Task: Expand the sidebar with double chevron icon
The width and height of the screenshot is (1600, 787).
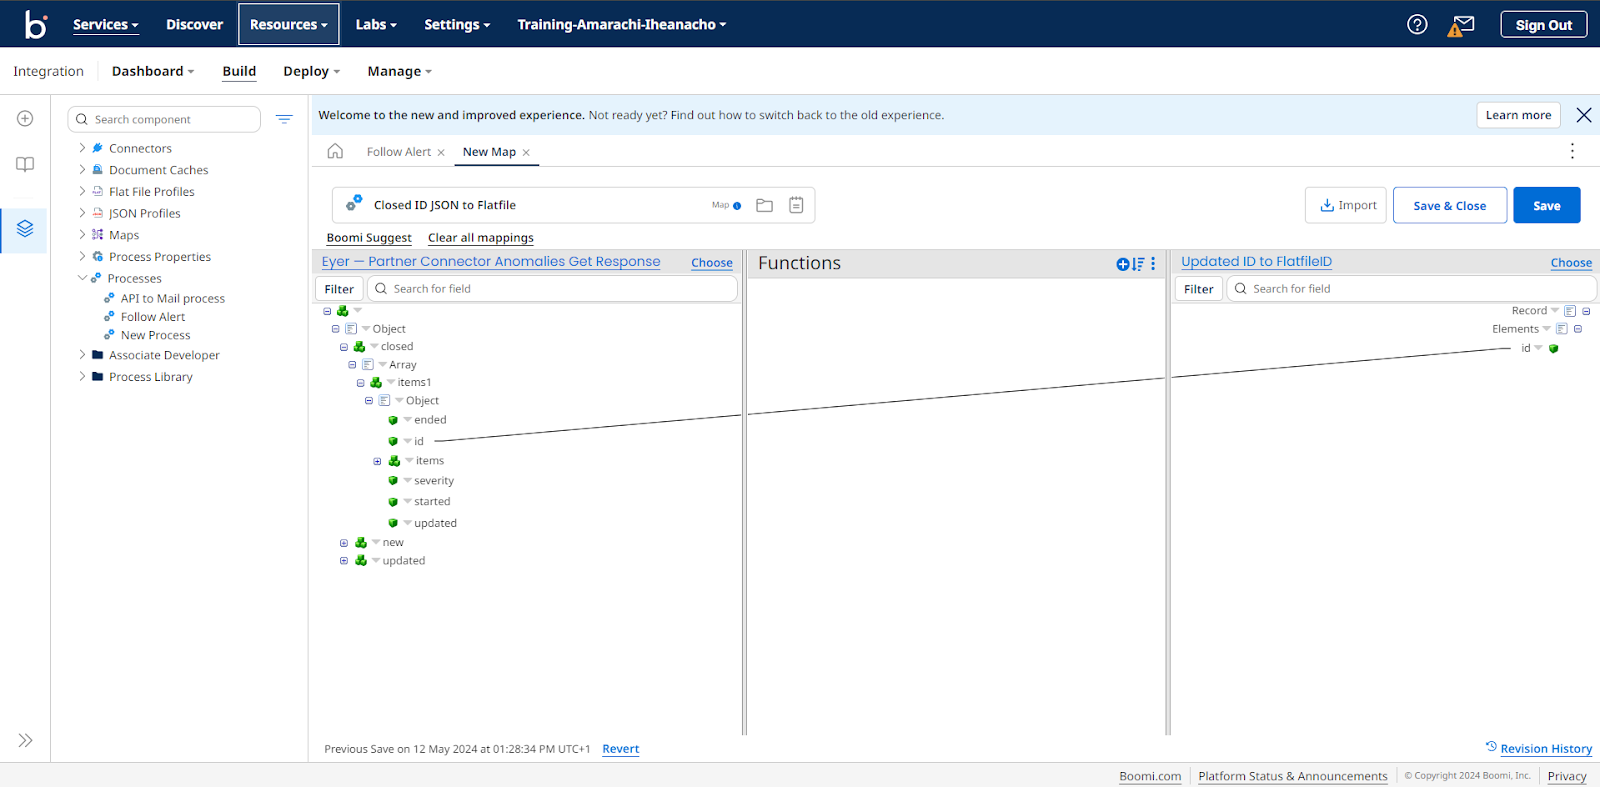Action: pos(25,740)
